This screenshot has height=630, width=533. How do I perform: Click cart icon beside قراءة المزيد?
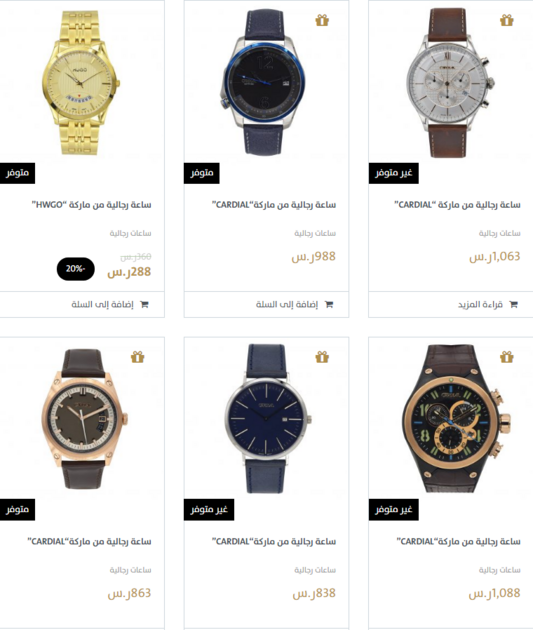click(x=513, y=305)
